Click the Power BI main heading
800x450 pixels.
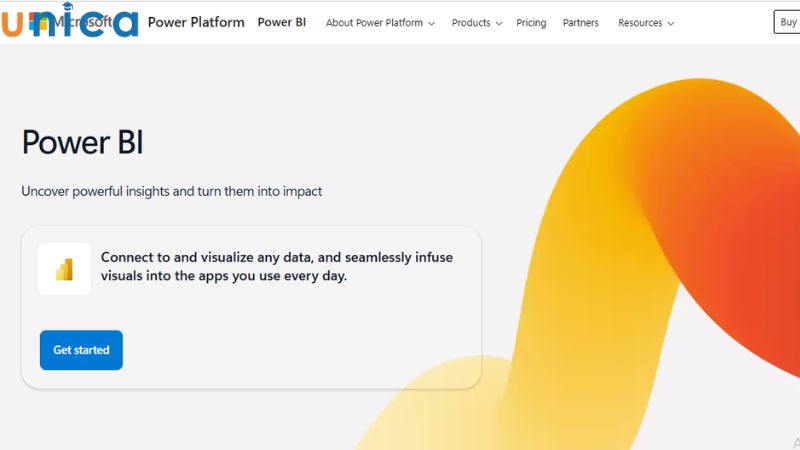83,142
